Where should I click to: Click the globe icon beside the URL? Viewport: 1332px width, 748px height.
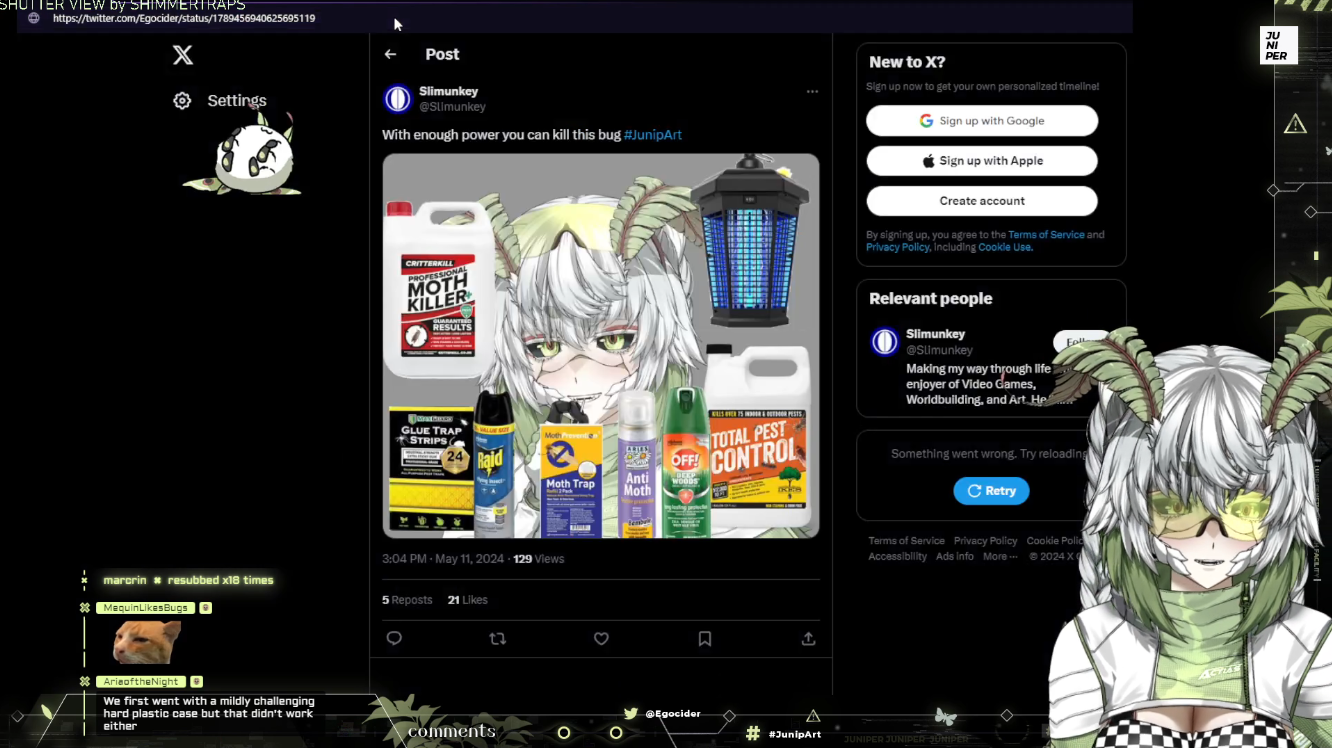pos(34,18)
